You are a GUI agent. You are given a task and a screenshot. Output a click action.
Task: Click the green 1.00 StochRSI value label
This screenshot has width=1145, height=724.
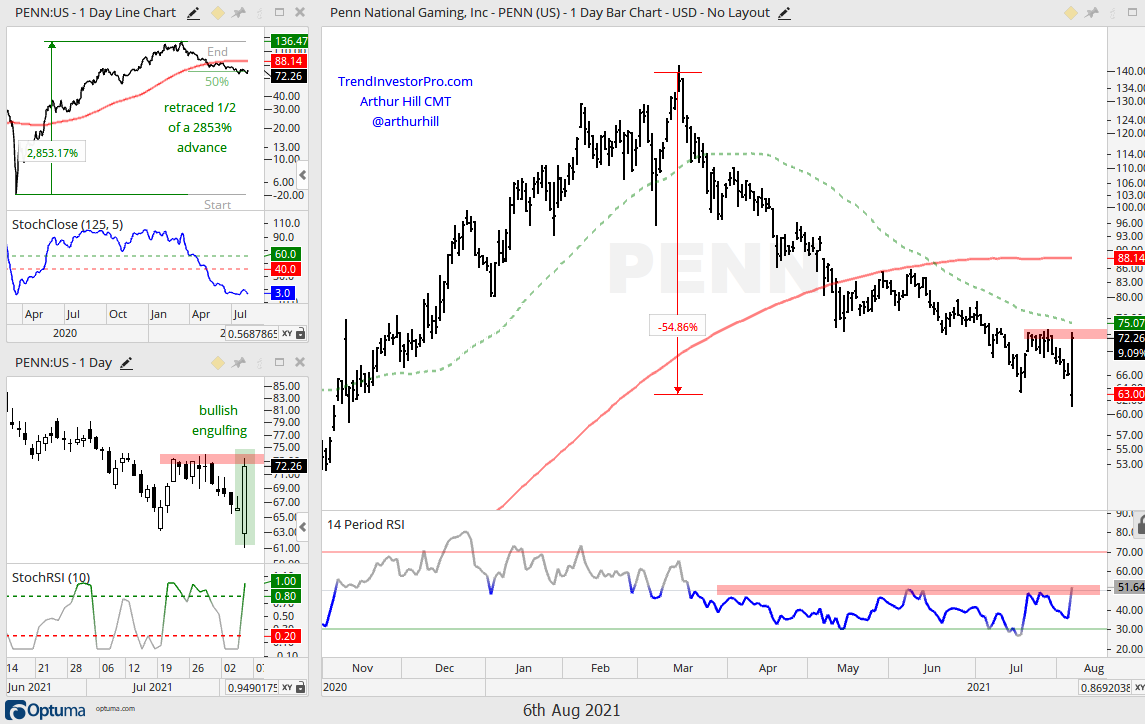pos(285,582)
